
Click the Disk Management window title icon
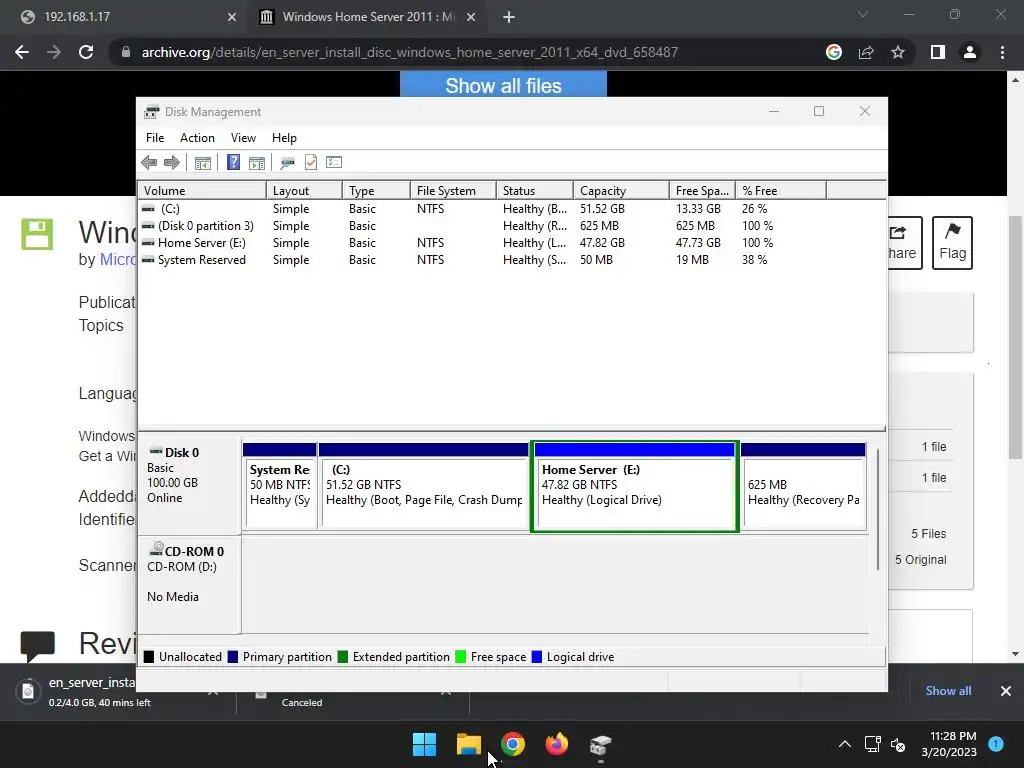pyautogui.click(x=152, y=112)
